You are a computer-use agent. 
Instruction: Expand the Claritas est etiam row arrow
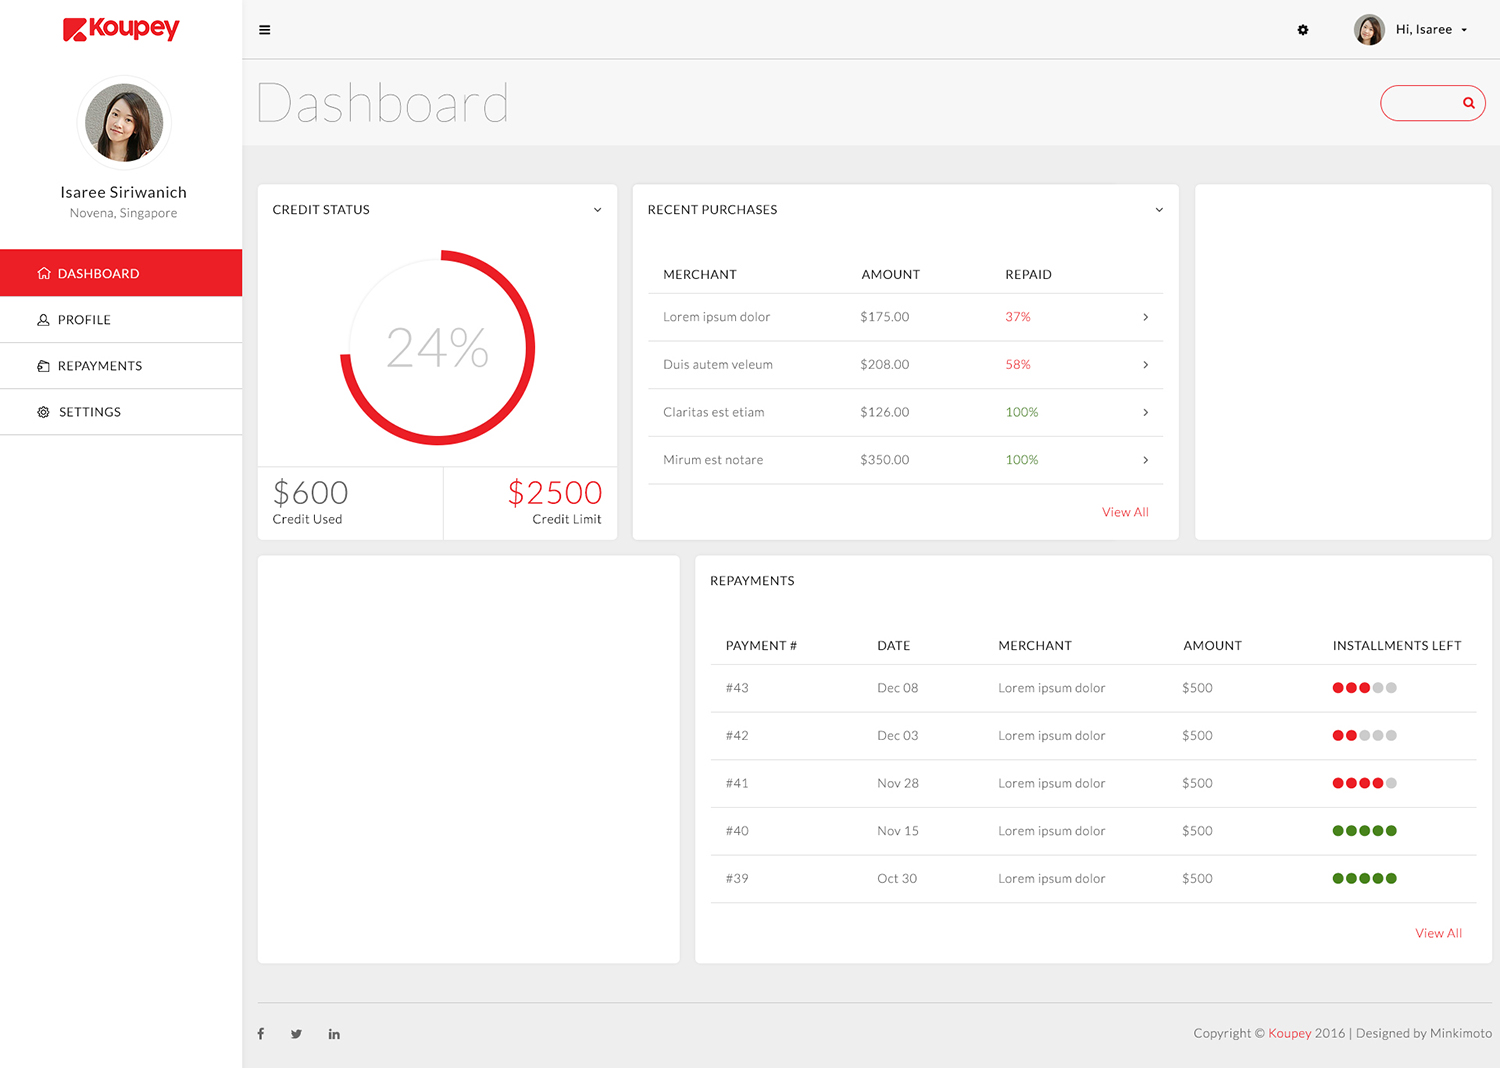point(1146,412)
